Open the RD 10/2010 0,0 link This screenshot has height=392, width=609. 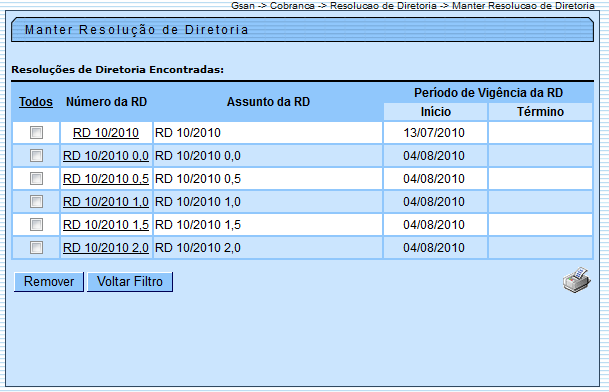[x=106, y=156]
